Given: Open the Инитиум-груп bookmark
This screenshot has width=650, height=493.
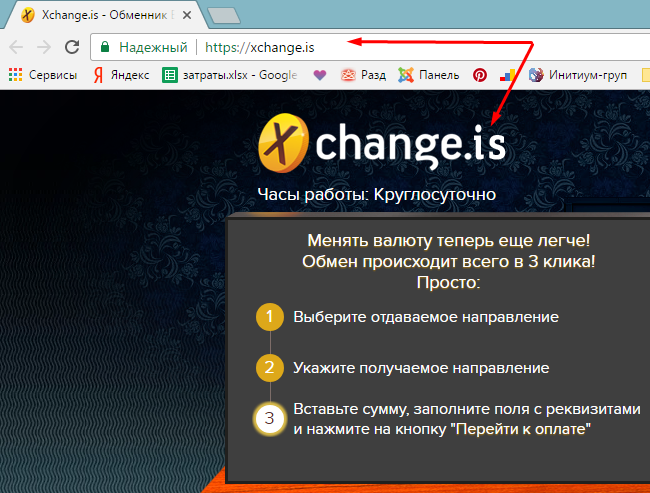Looking at the screenshot, I should pyautogui.click(x=578, y=75).
